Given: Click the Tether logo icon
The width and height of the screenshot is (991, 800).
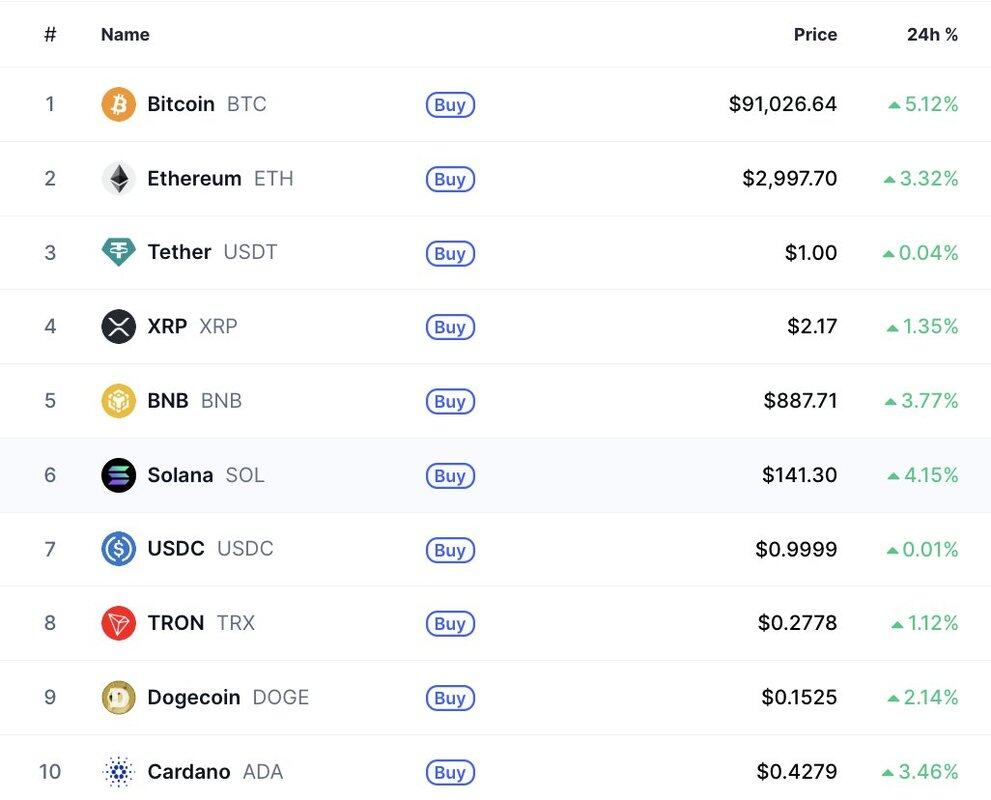Looking at the screenshot, I should tap(118, 252).
